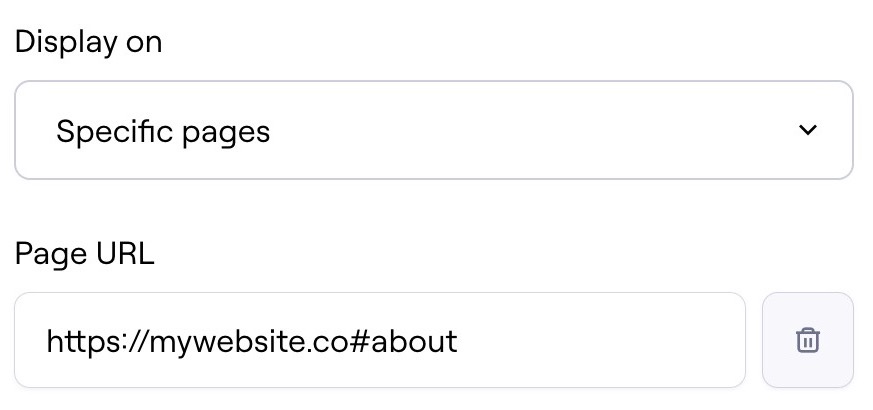Show the Display on options list
This screenshot has width=873, height=410.
(x=433, y=131)
